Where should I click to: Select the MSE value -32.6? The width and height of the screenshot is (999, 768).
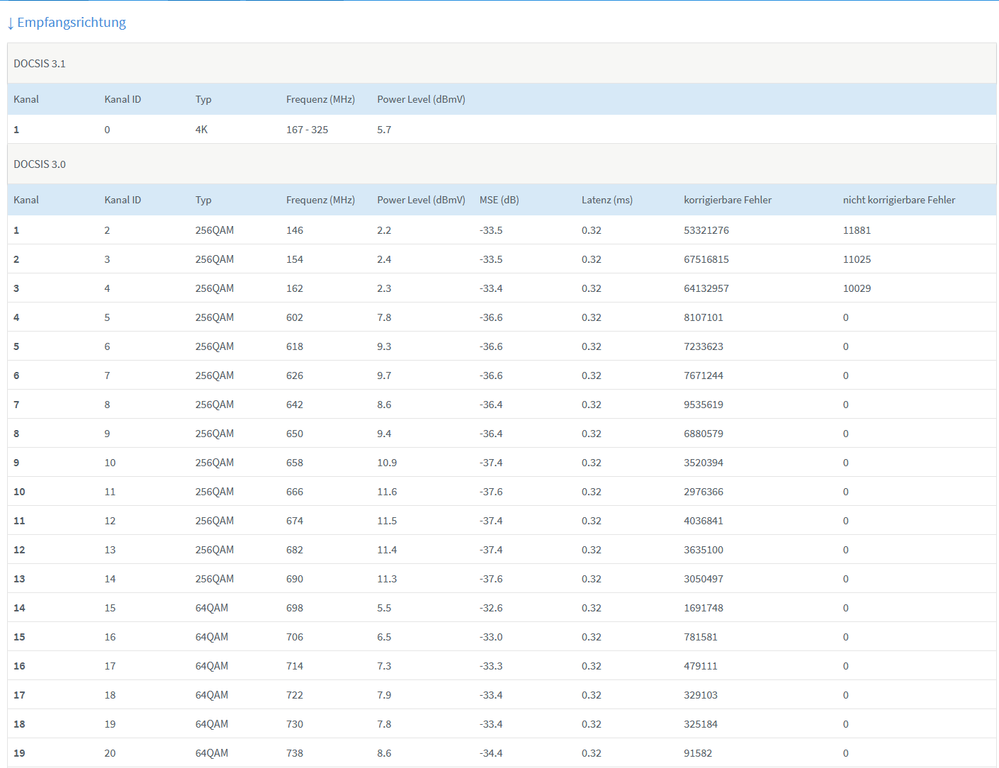click(x=491, y=608)
